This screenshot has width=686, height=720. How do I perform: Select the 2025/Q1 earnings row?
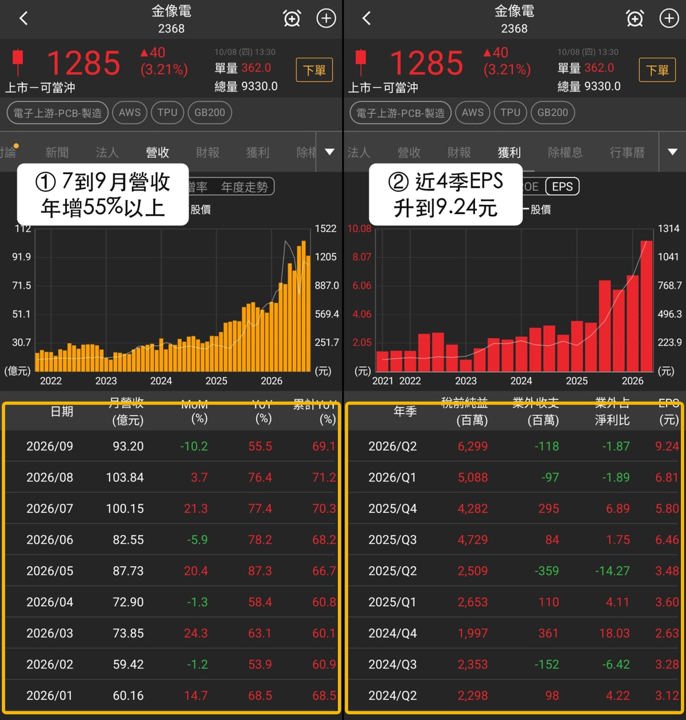click(x=514, y=602)
